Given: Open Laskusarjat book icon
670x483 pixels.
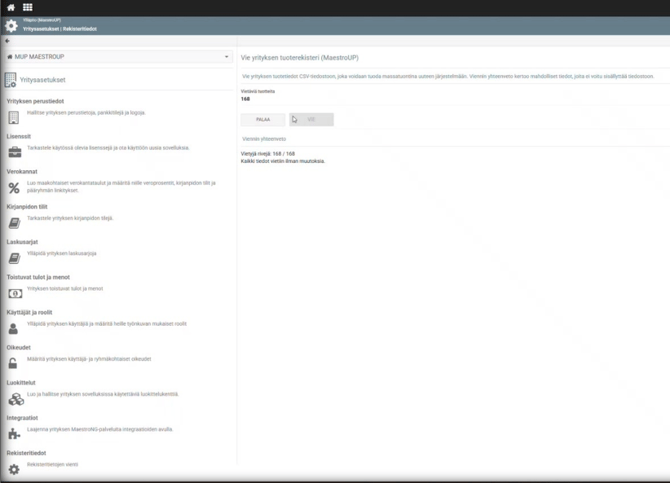Looking at the screenshot, I should (x=14, y=258).
